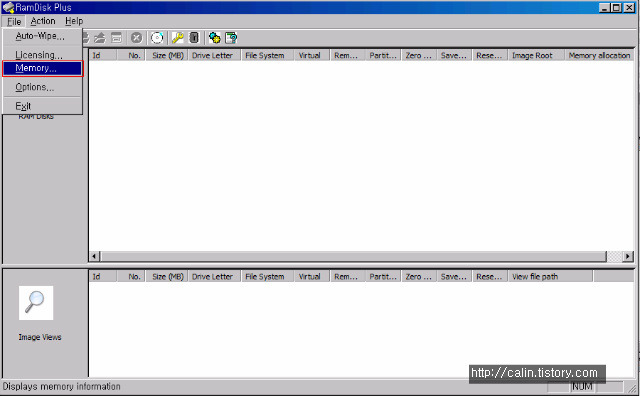Click the horizontal scrollbar right arrow

(x=628, y=256)
